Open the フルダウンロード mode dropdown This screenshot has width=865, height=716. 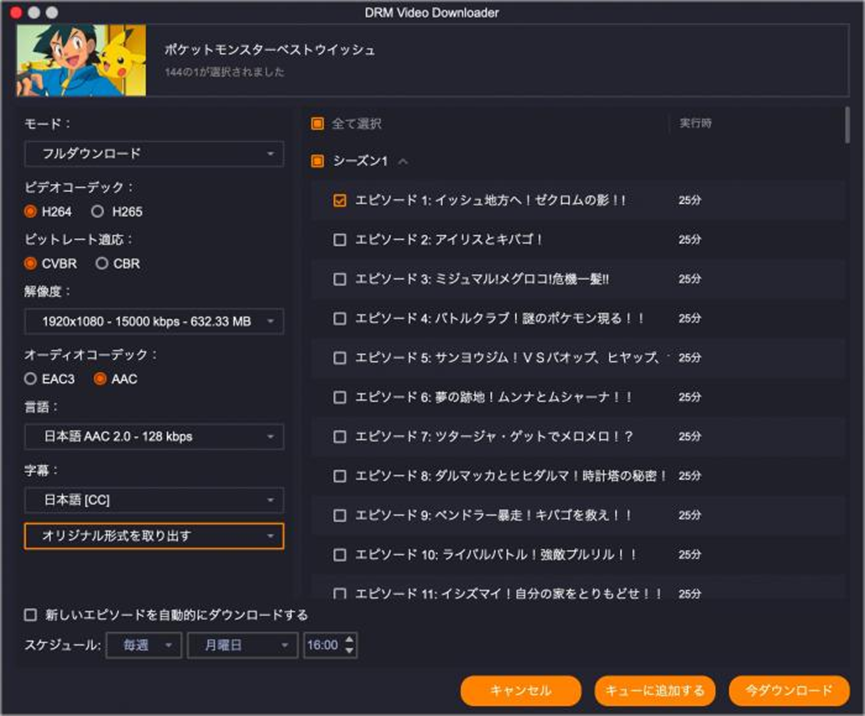click(x=154, y=154)
